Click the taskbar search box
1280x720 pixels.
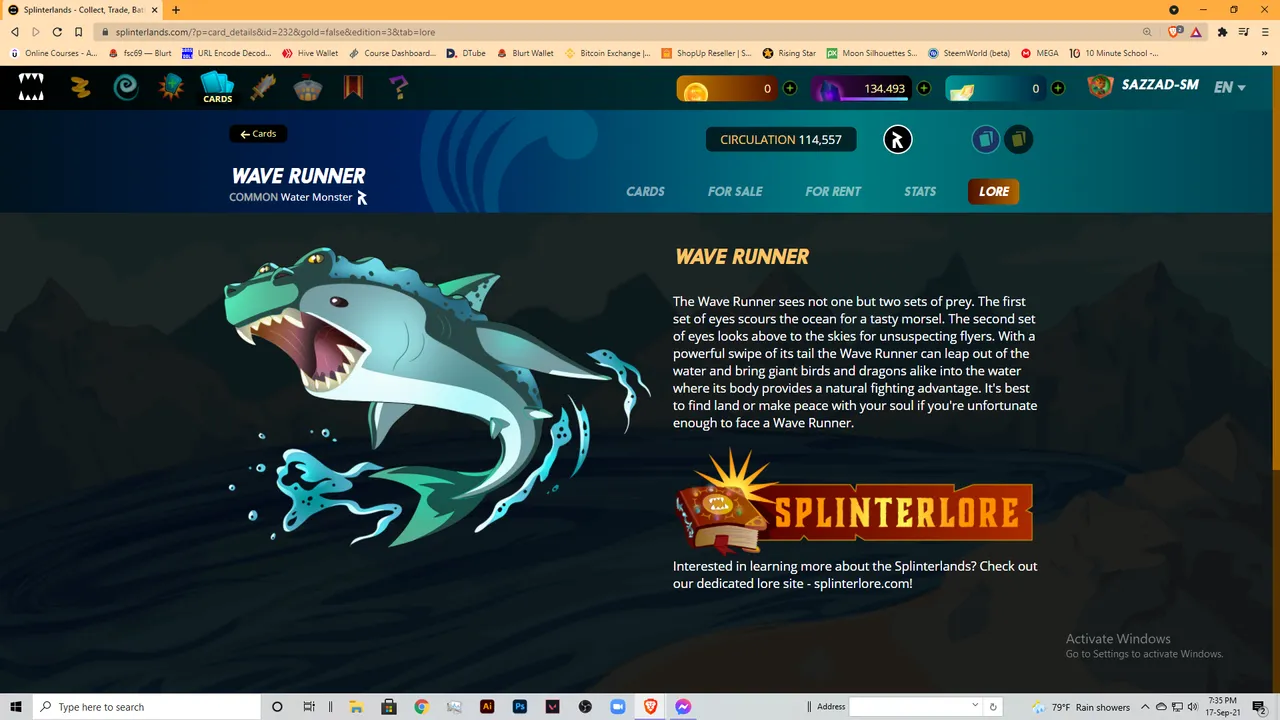[x=146, y=707]
